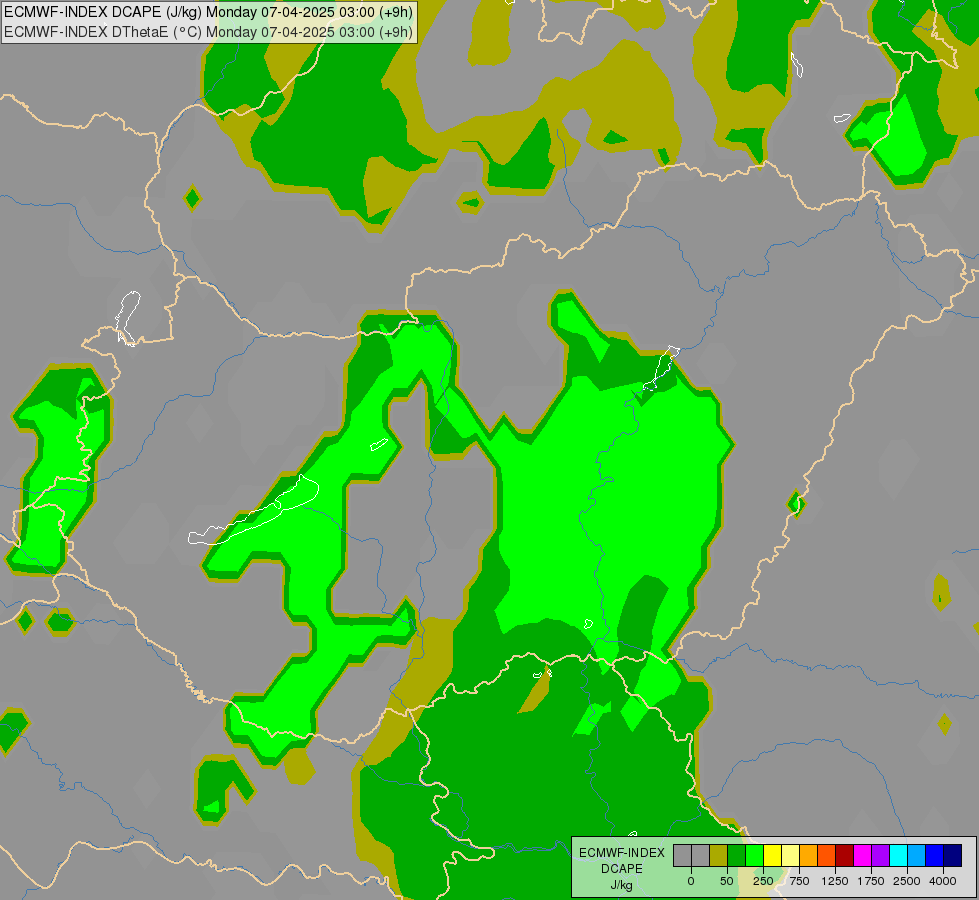Click the legend value "1750"
The height and width of the screenshot is (900, 979).
pos(870,881)
